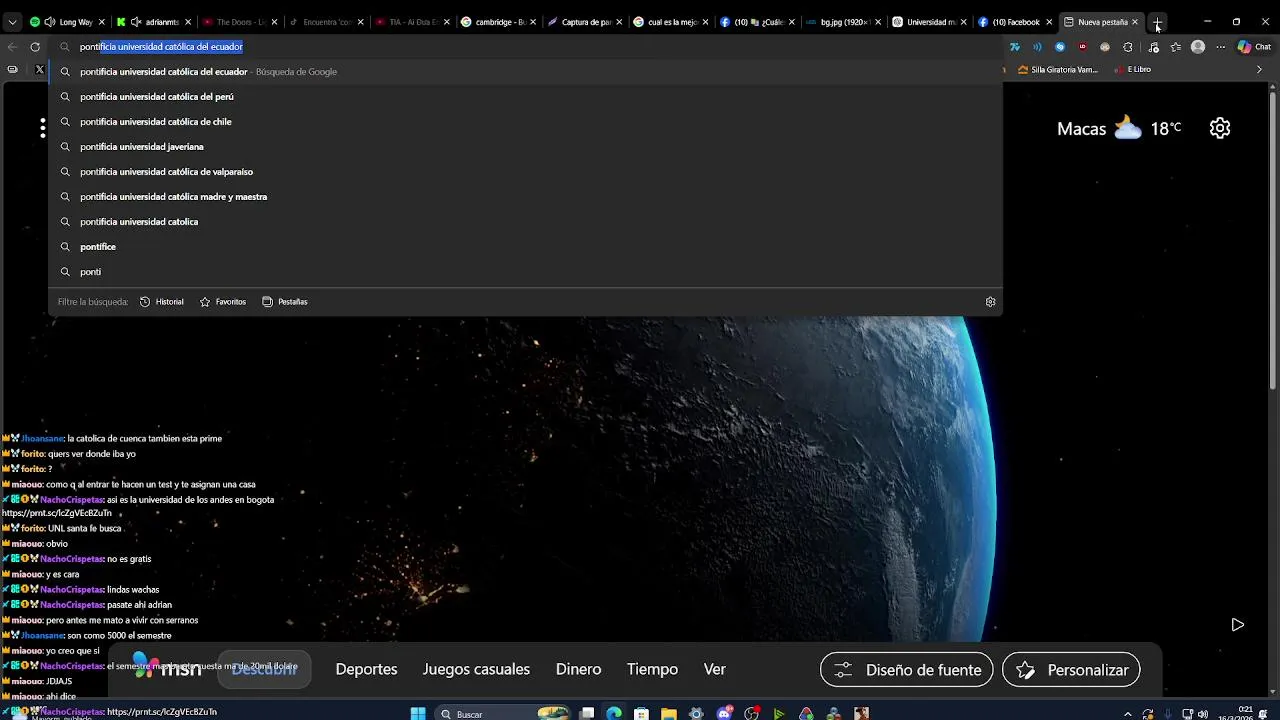The image size is (1280, 720).
Task: Open the Shazam extension icon
Action: (1060, 47)
